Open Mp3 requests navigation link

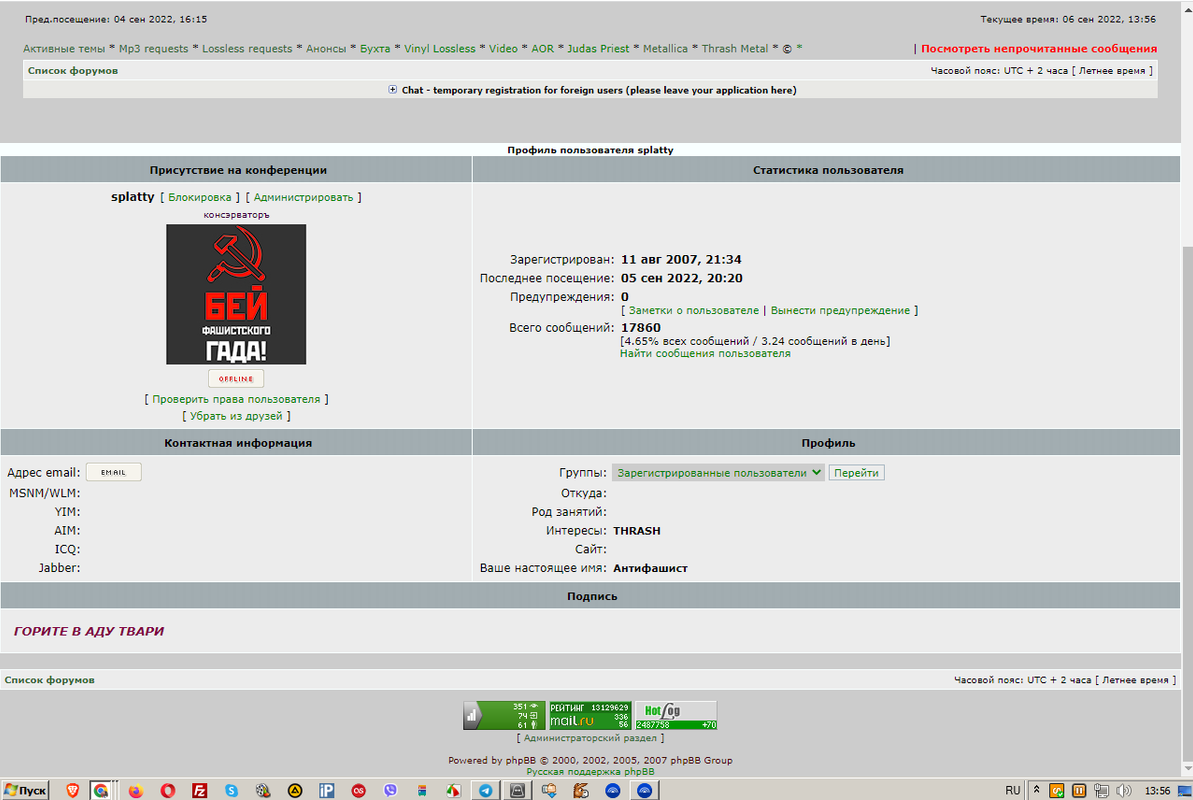pos(153,49)
